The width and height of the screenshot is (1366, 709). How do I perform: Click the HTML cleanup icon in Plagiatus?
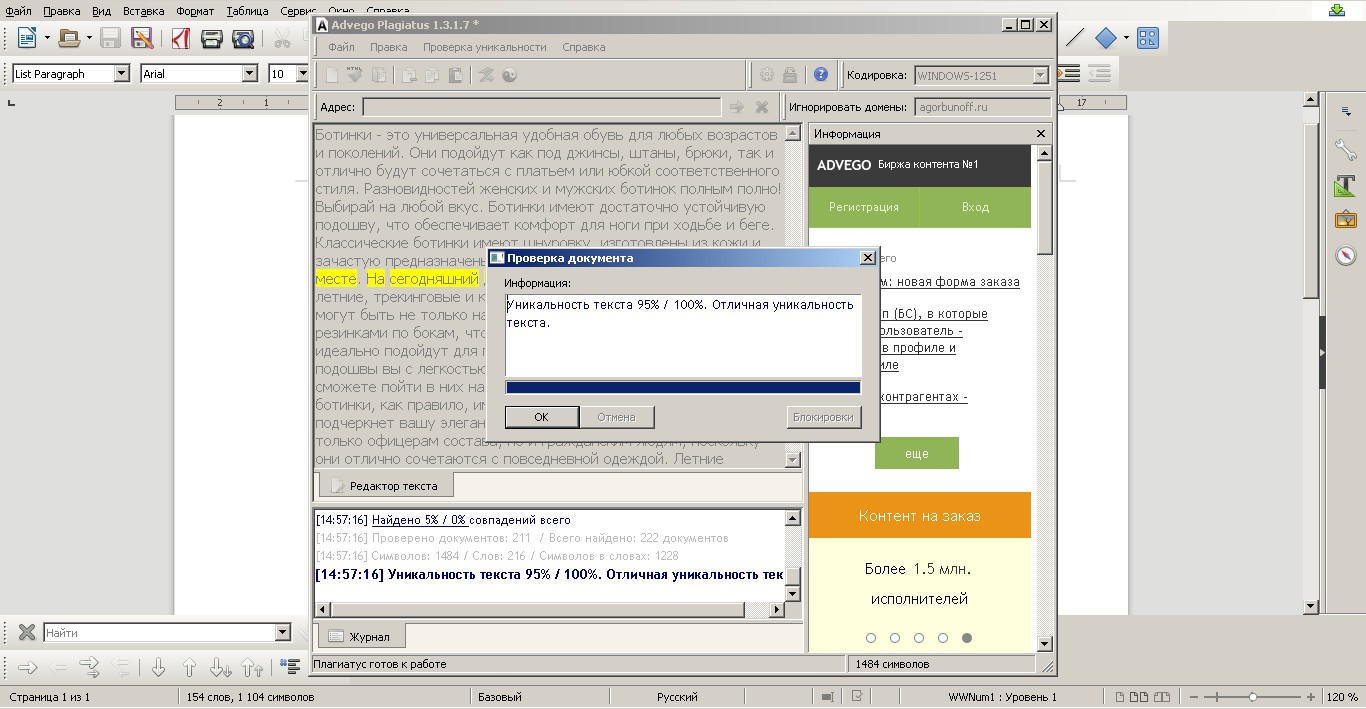coord(355,74)
